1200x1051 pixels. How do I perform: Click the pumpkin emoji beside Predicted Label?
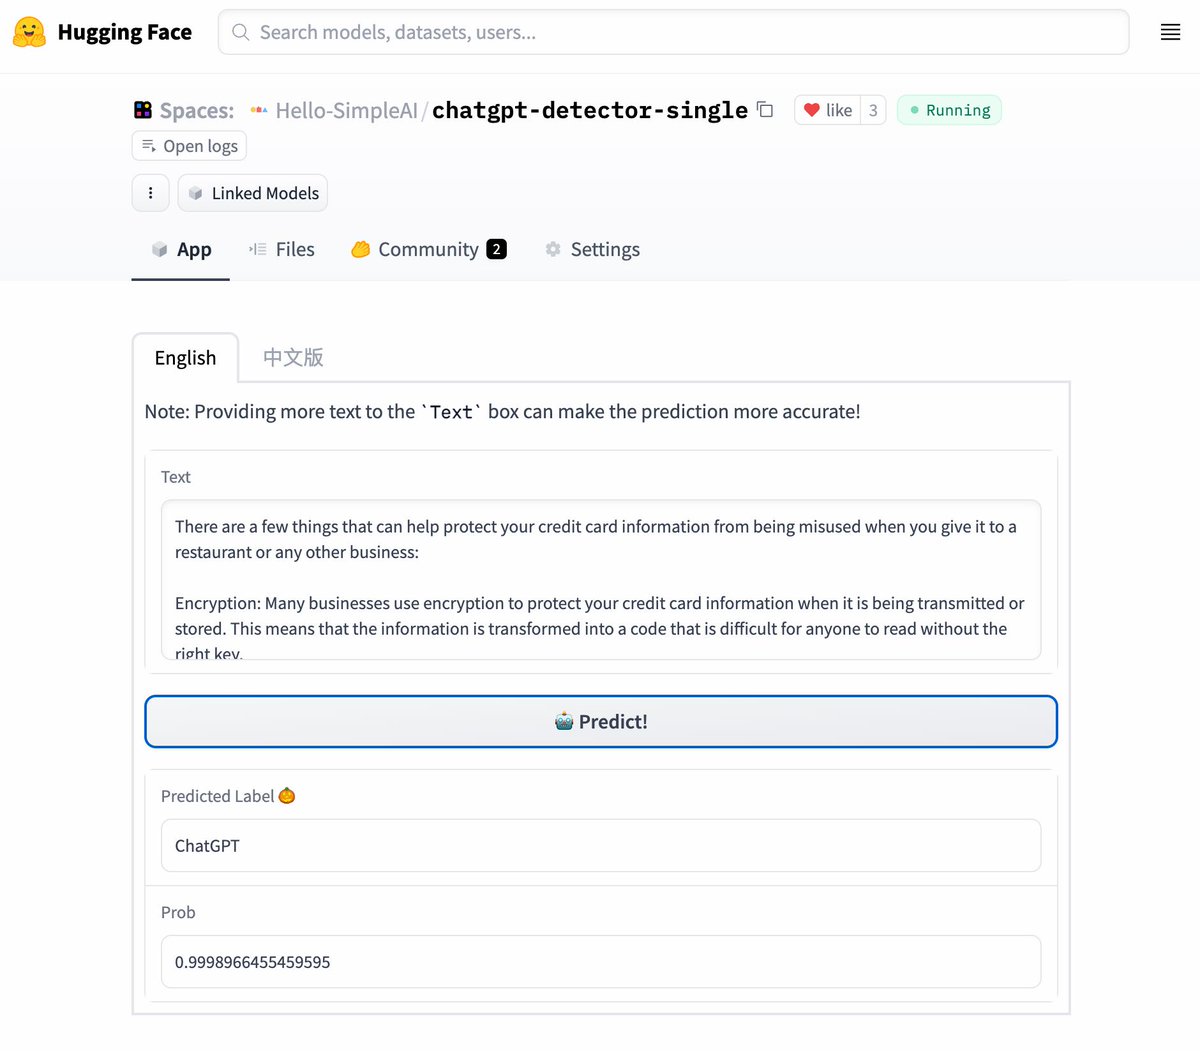pyautogui.click(x=287, y=796)
